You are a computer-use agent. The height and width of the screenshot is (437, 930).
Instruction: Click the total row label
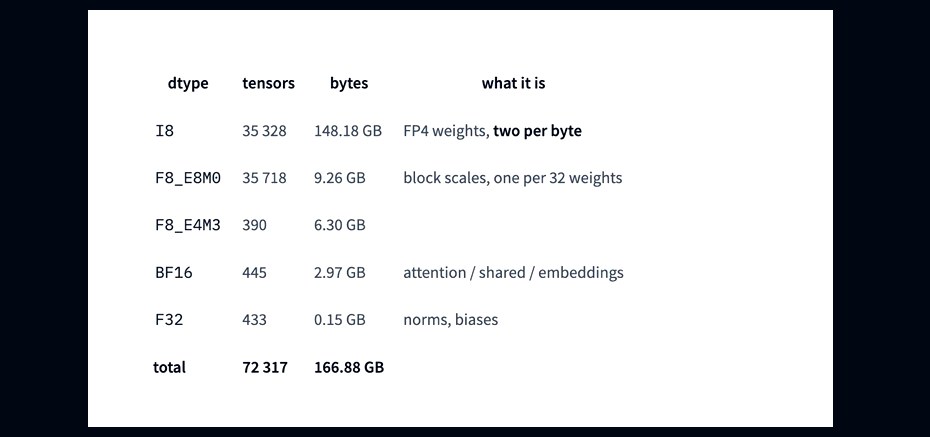click(x=169, y=367)
